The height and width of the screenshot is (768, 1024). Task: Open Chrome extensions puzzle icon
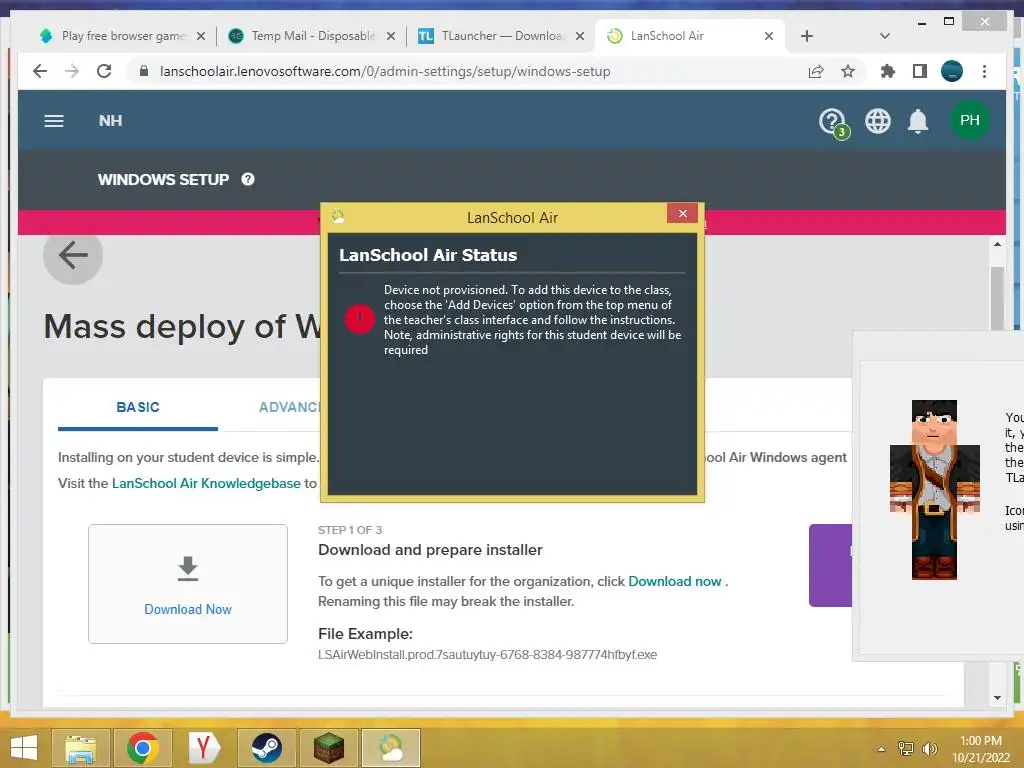(x=888, y=71)
